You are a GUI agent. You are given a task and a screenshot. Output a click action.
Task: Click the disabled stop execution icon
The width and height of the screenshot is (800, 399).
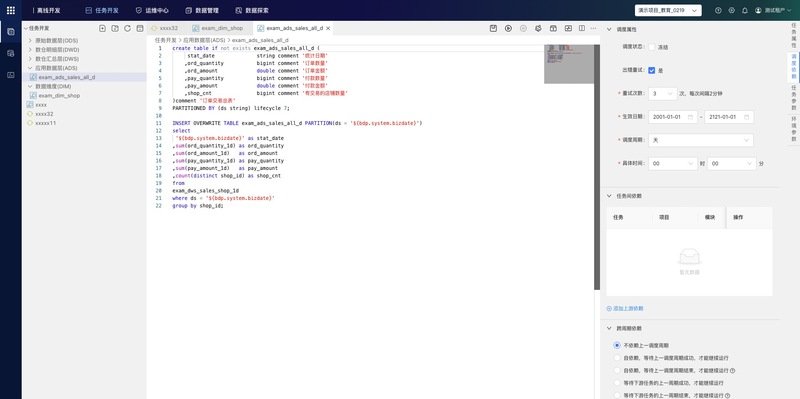pyautogui.click(x=523, y=29)
